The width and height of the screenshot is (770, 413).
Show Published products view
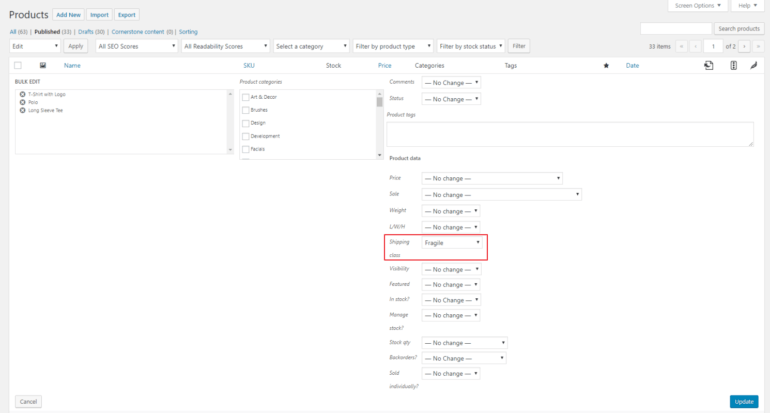(47, 32)
